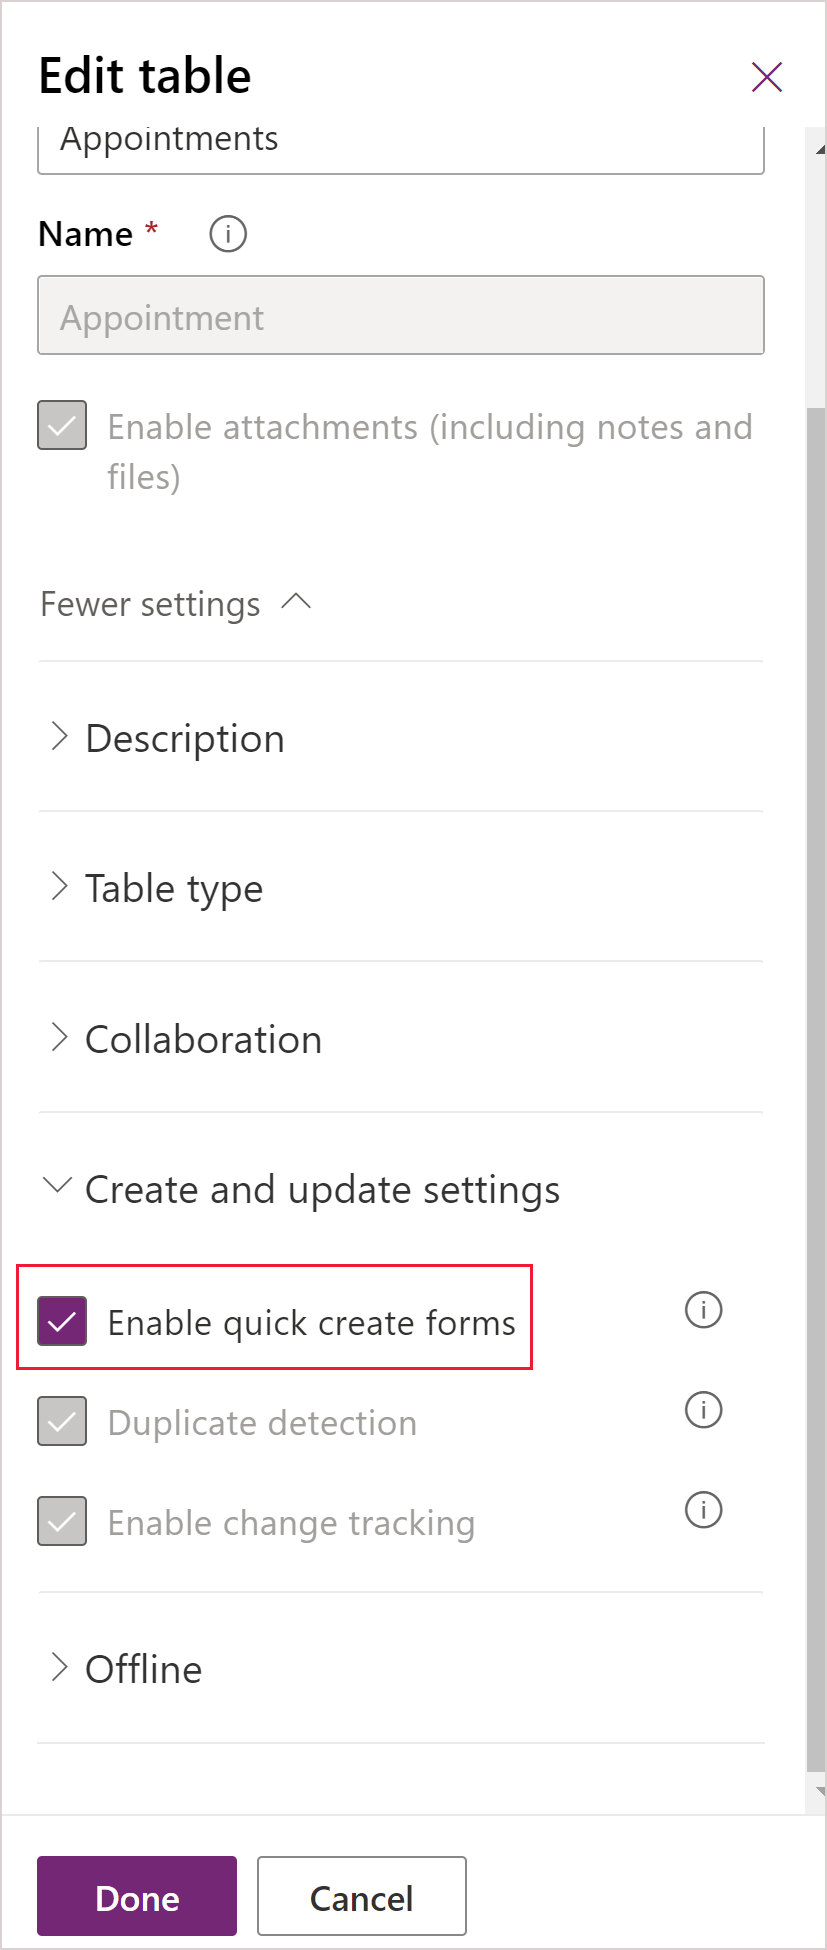Click the Done button
The height and width of the screenshot is (1950, 827).
[x=136, y=1895]
